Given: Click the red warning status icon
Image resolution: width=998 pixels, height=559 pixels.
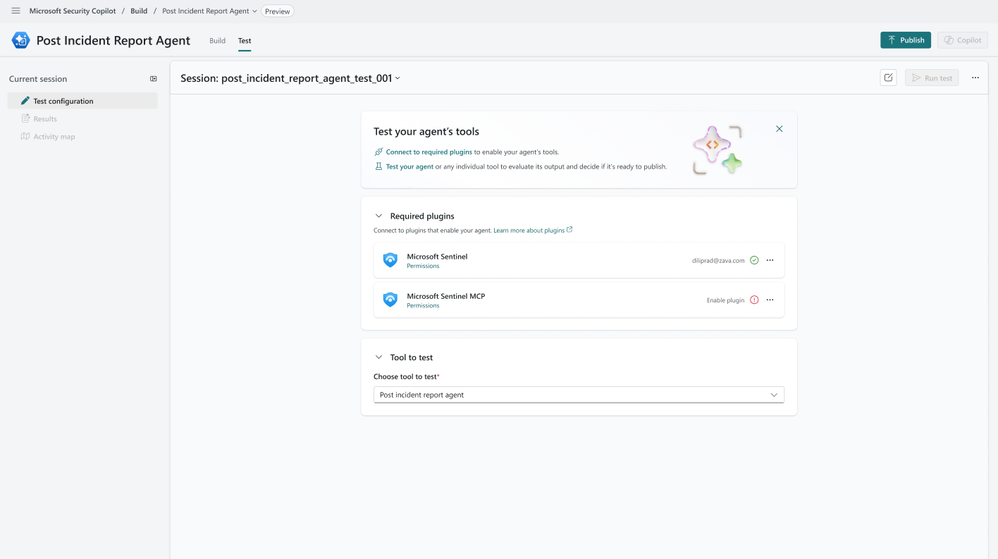Looking at the screenshot, I should coord(754,300).
